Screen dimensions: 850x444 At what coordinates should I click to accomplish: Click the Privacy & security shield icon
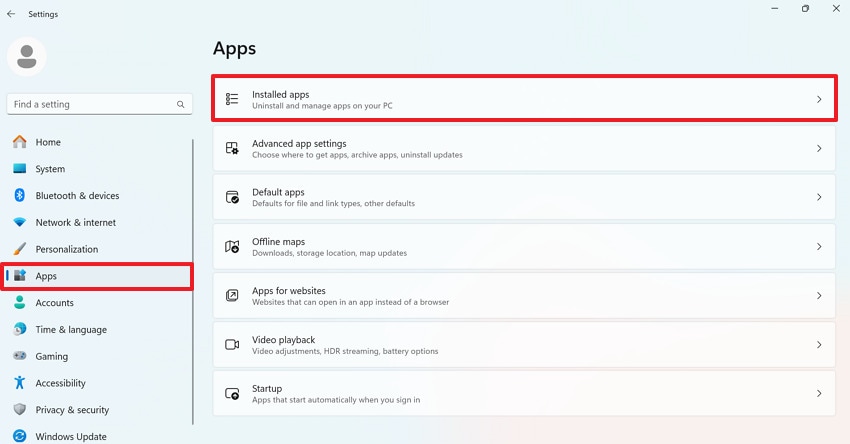(x=20, y=409)
